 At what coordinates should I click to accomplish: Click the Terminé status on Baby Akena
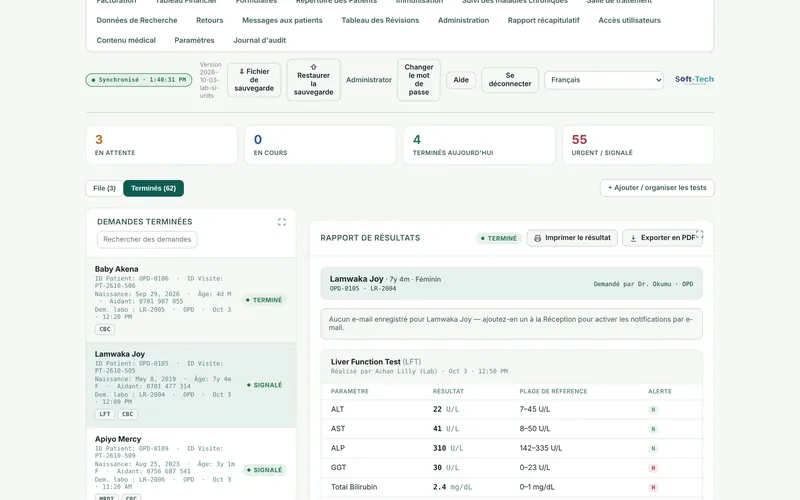[264, 300]
